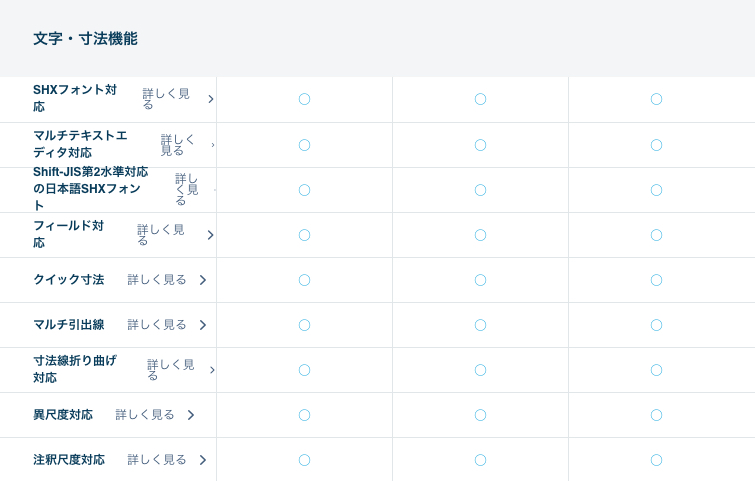
Task: Click chevron arrow beside フィールド対応
Action: point(210,235)
